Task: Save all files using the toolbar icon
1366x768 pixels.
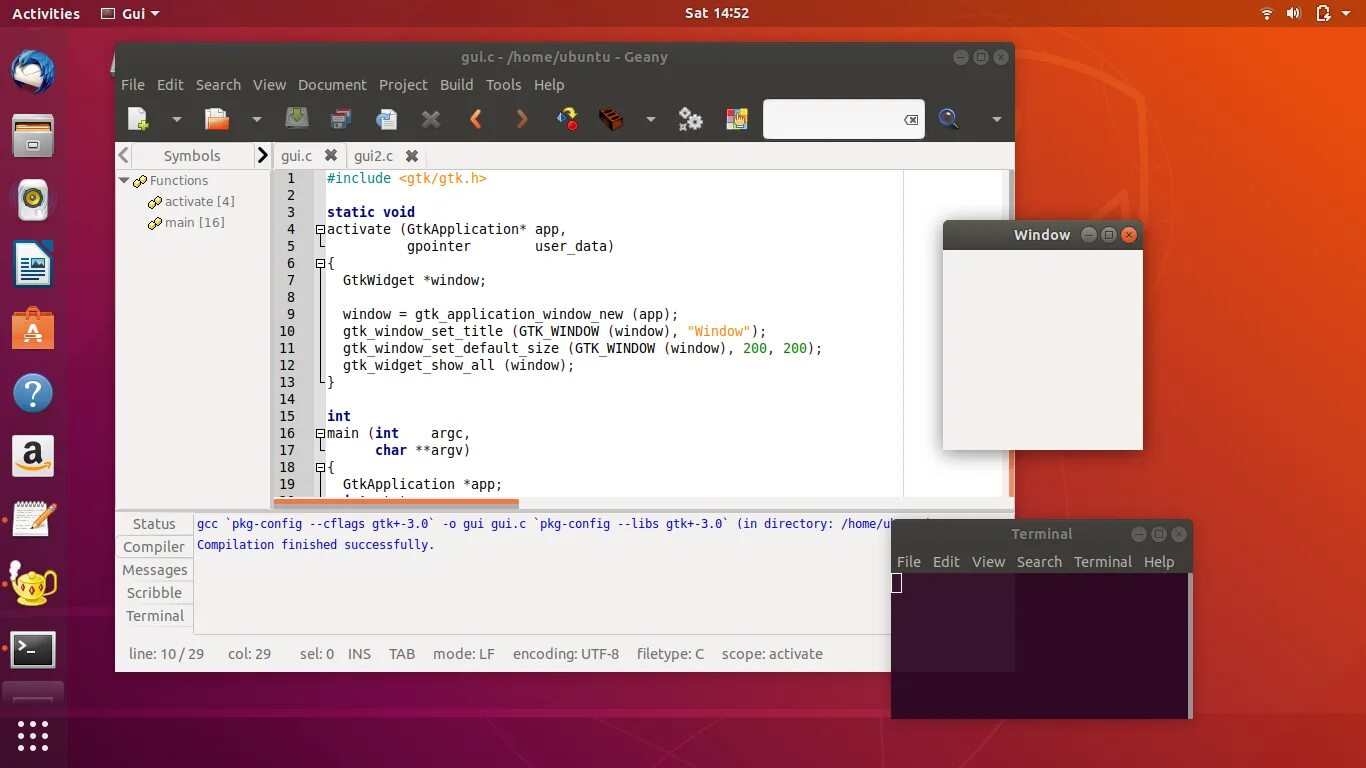Action: click(341, 119)
